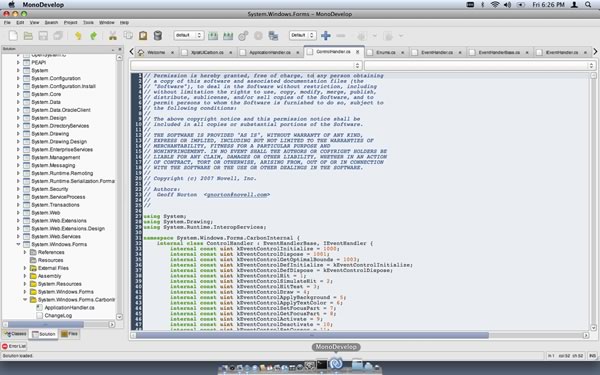Viewport: 600px width, 375px height.
Task: Close the Welcome tab
Action: [172, 52]
